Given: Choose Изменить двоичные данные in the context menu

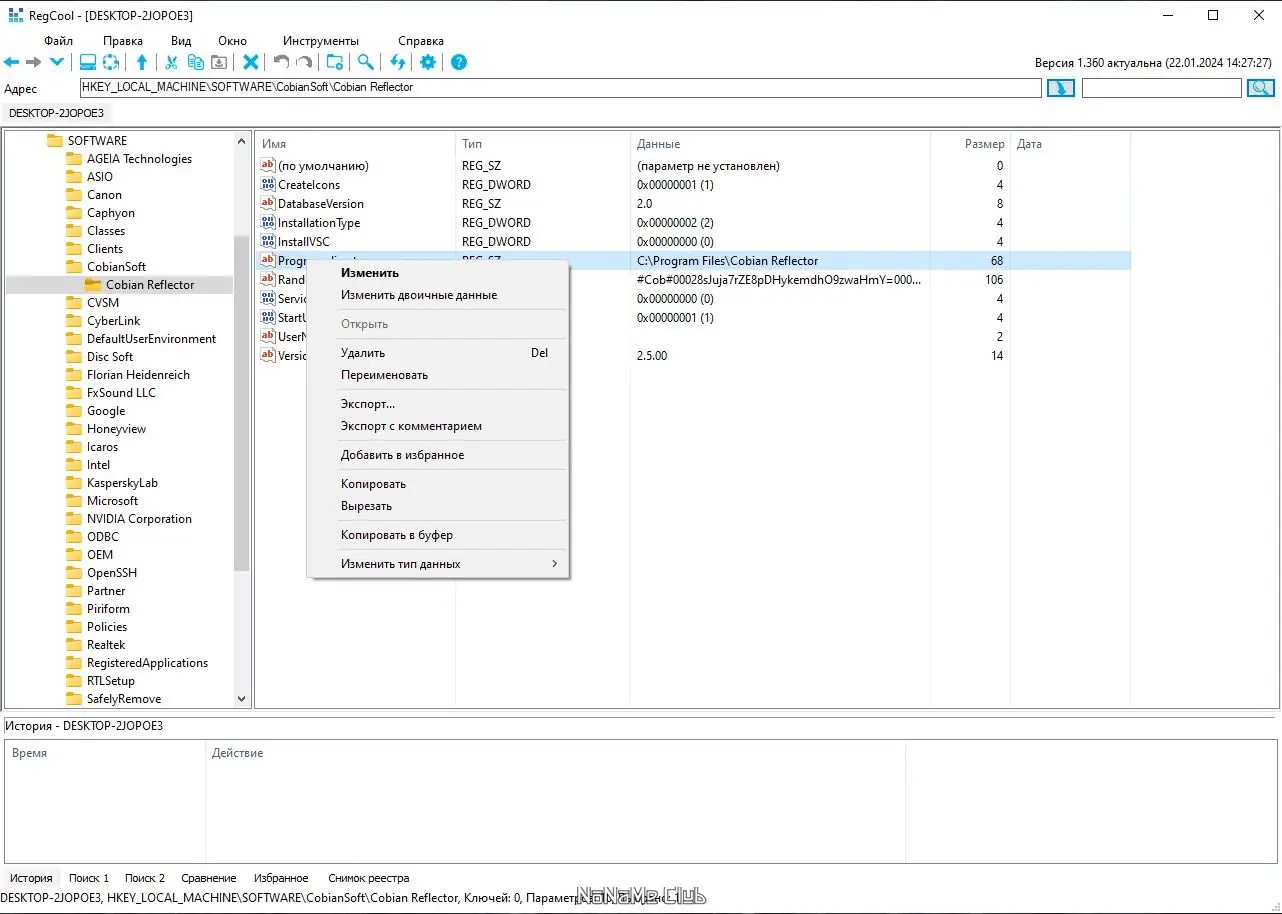Looking at the screenshot, I should click(x=438, y=295).
